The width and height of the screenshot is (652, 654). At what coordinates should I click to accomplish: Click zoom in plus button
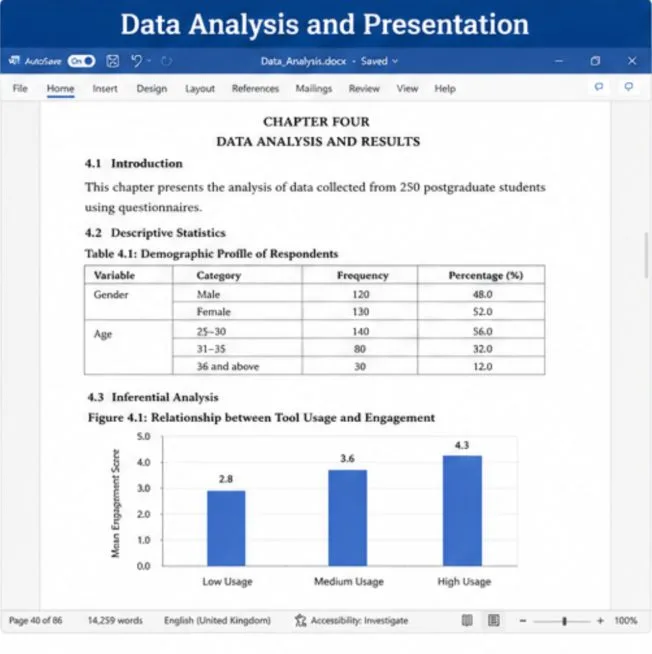(x=600, y=621)
